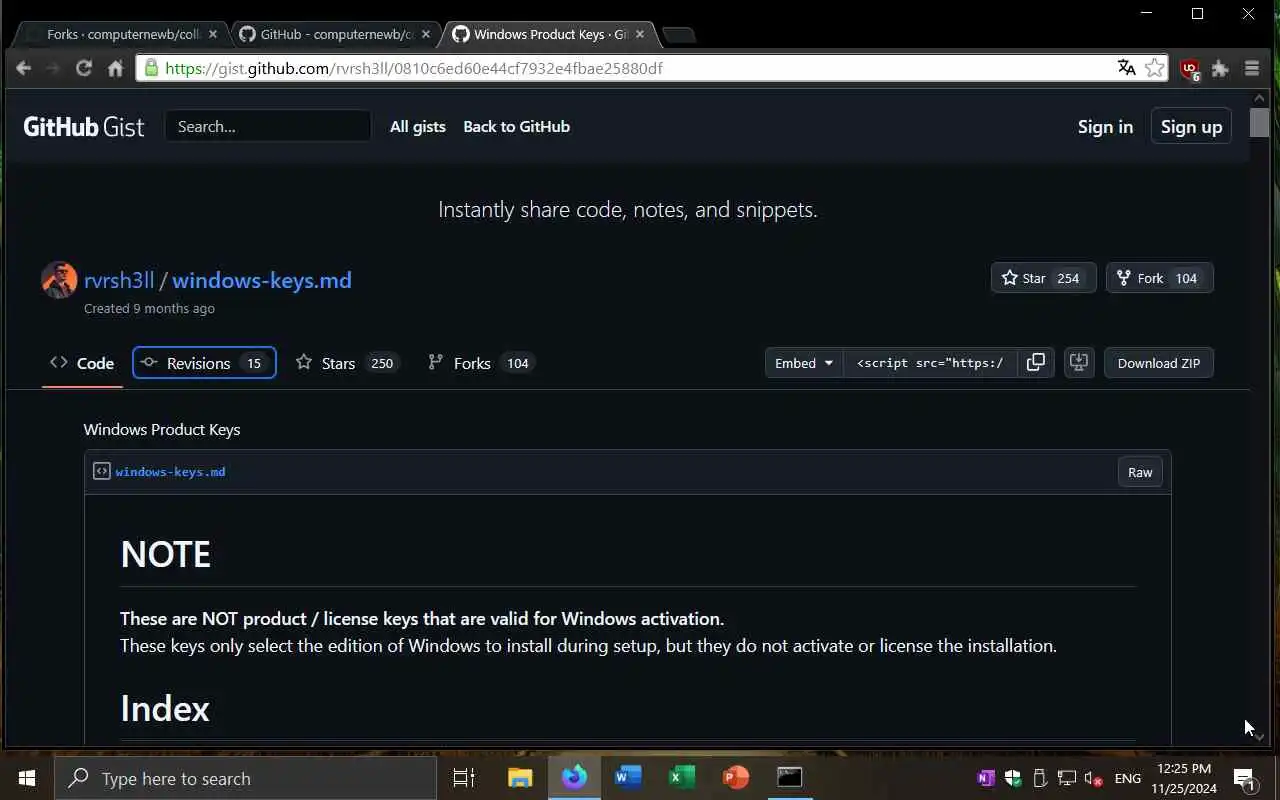The image size is (1280, 800).
Task: Click the USB safely remove tray icon
Action: (x=1040, y=778)
